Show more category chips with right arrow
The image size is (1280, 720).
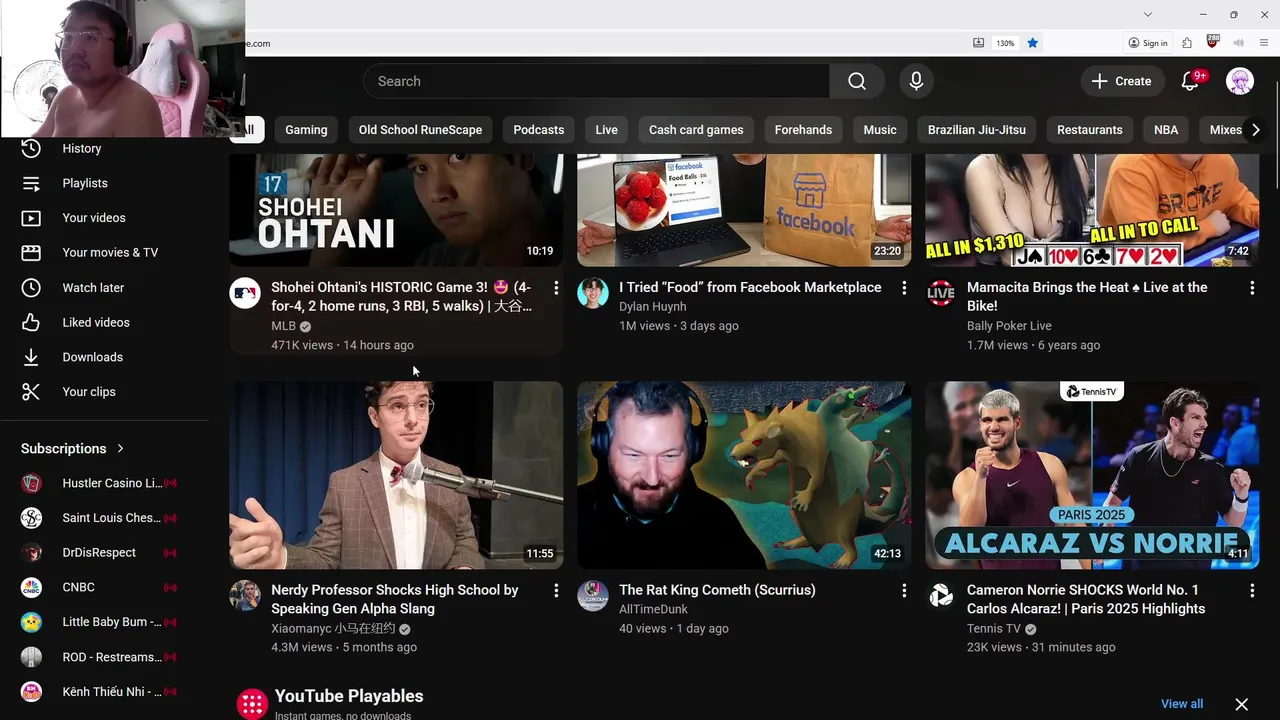[1256, 130]
